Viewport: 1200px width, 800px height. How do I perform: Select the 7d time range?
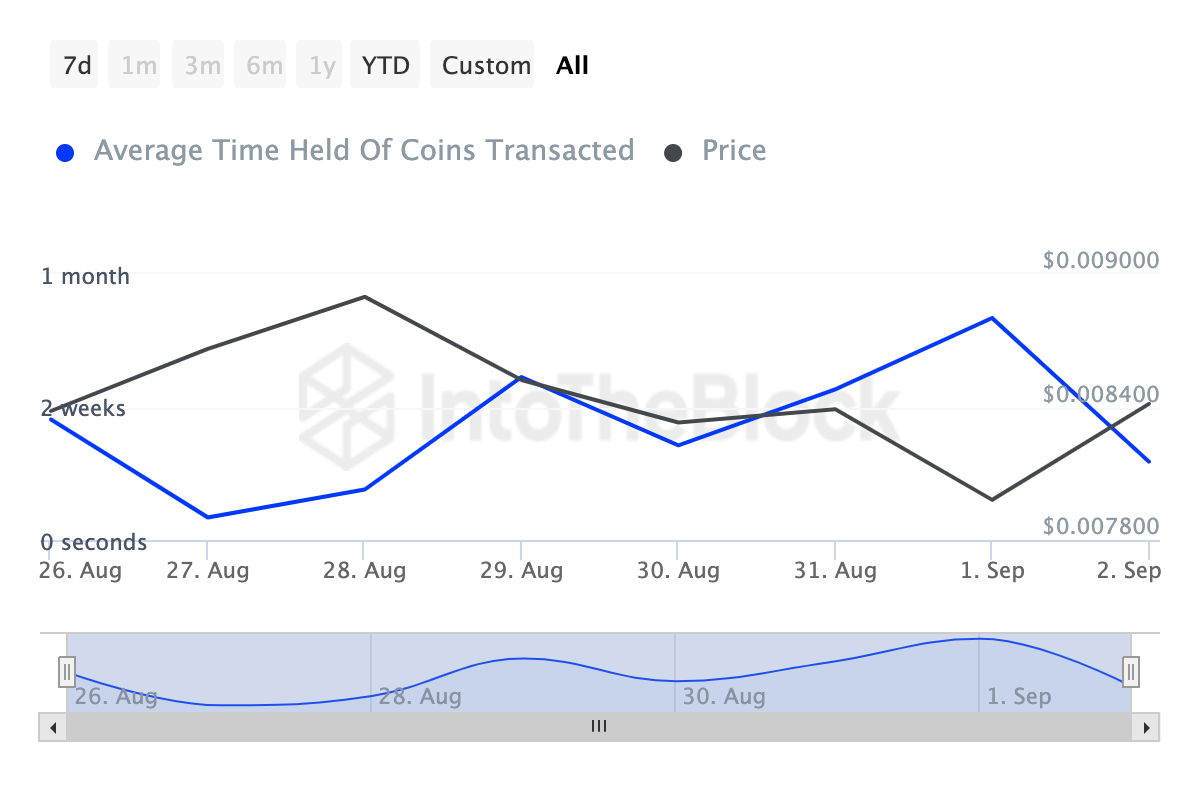76,66
